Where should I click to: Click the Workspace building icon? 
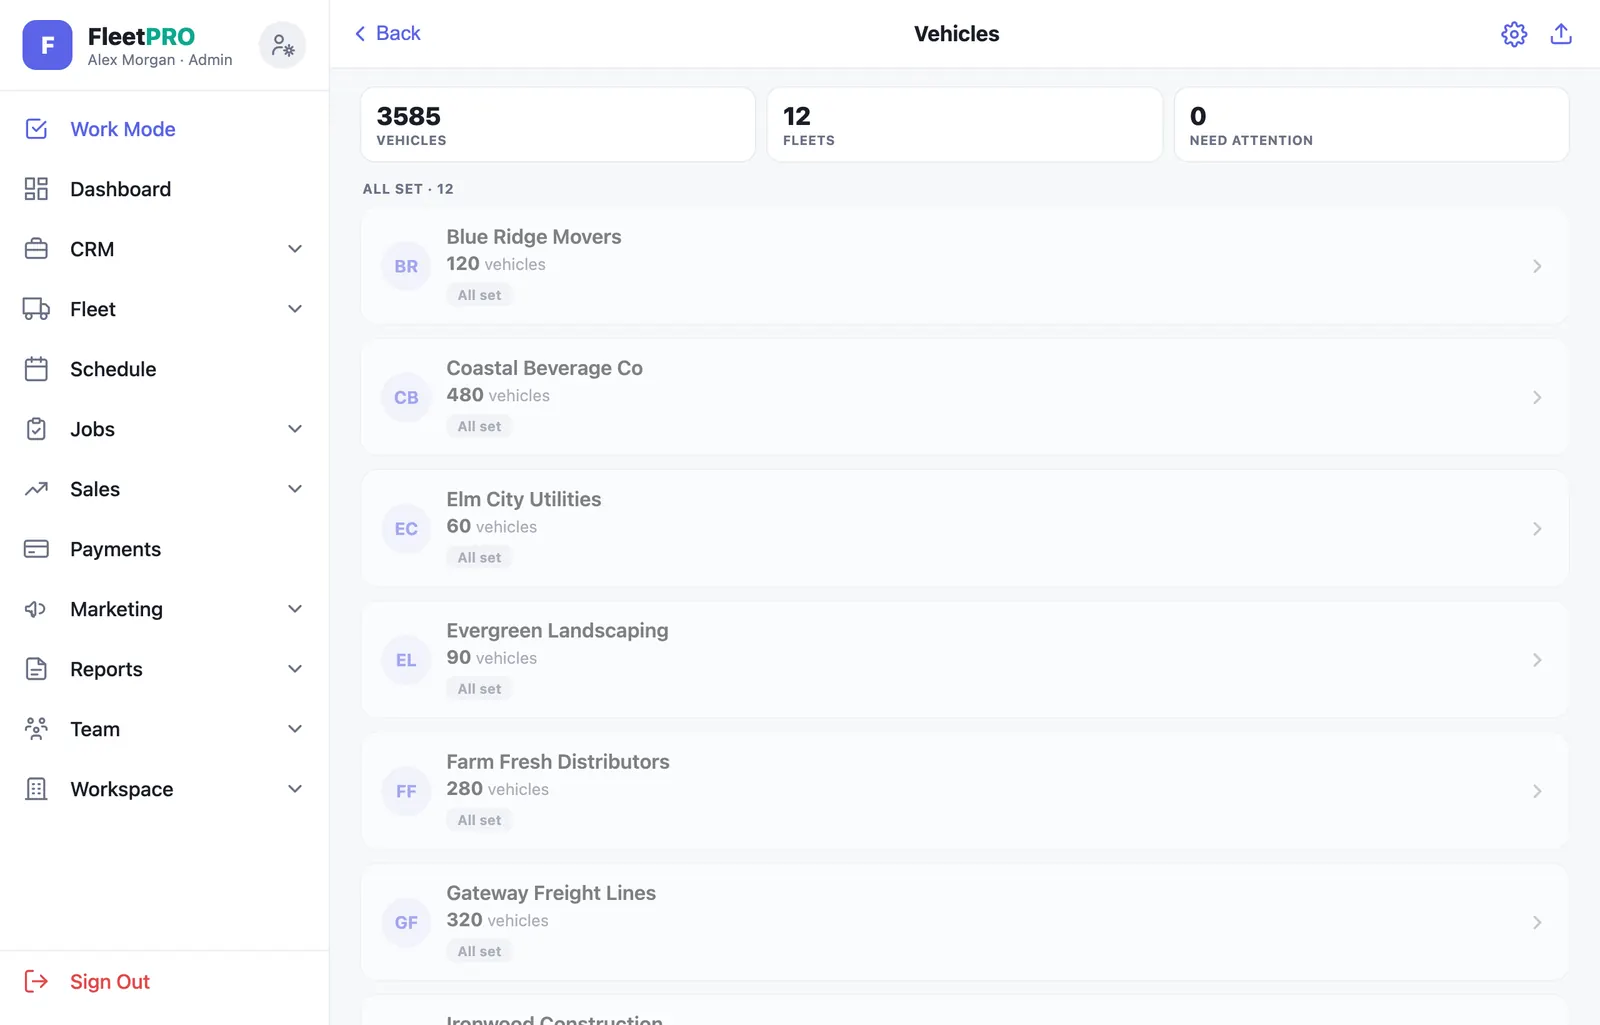[x=36, y=789]
